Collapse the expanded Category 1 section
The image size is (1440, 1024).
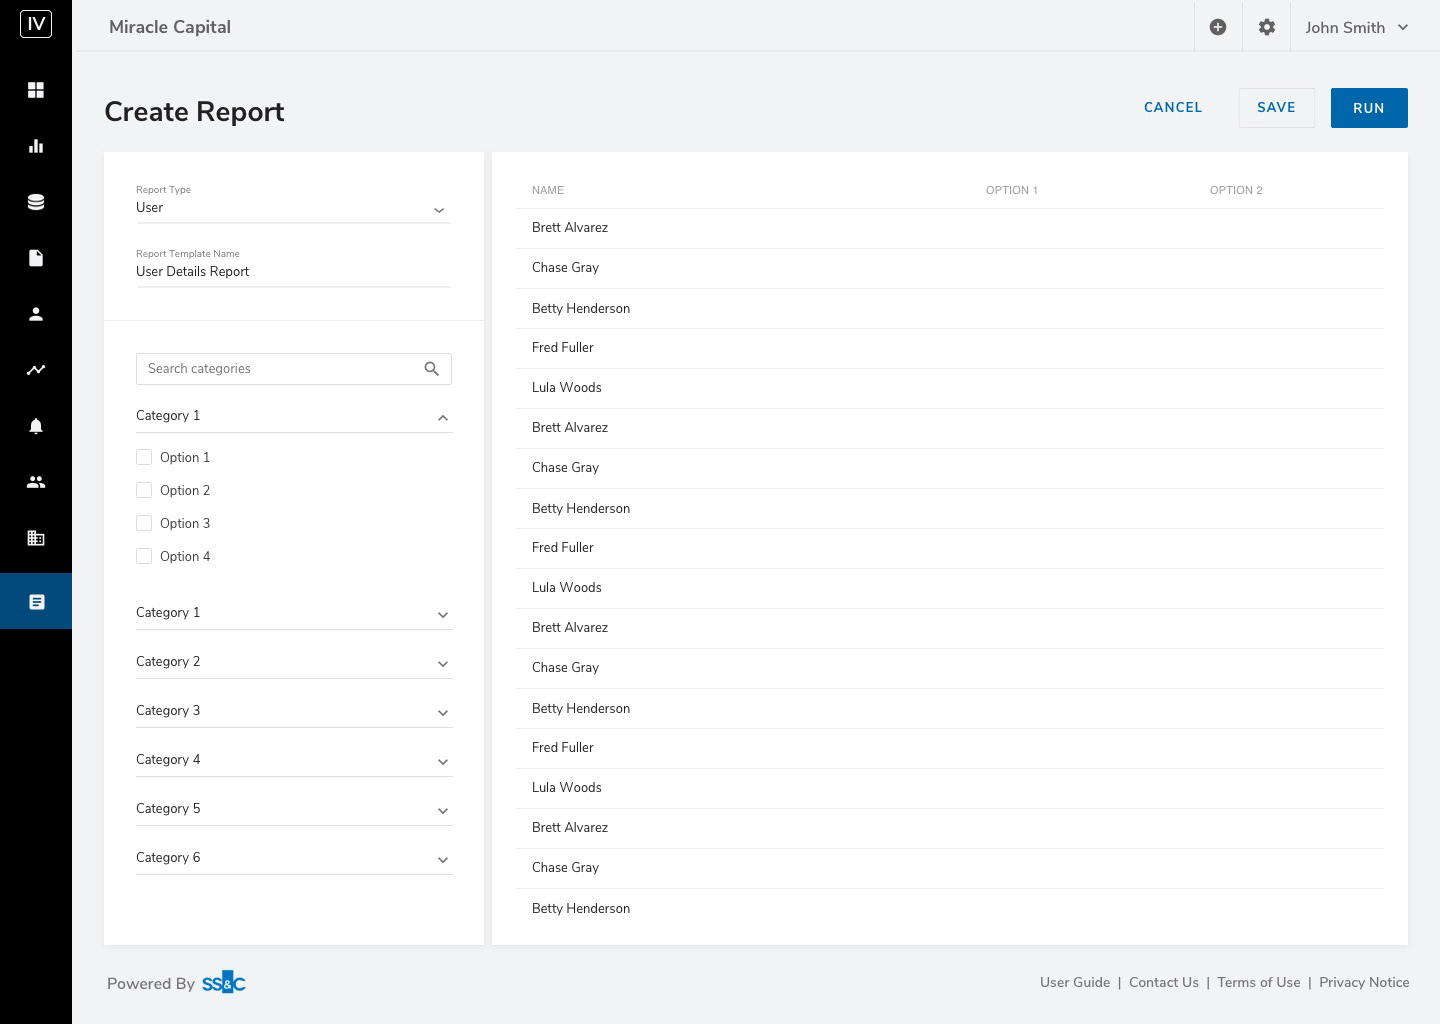tap(294, 416)
